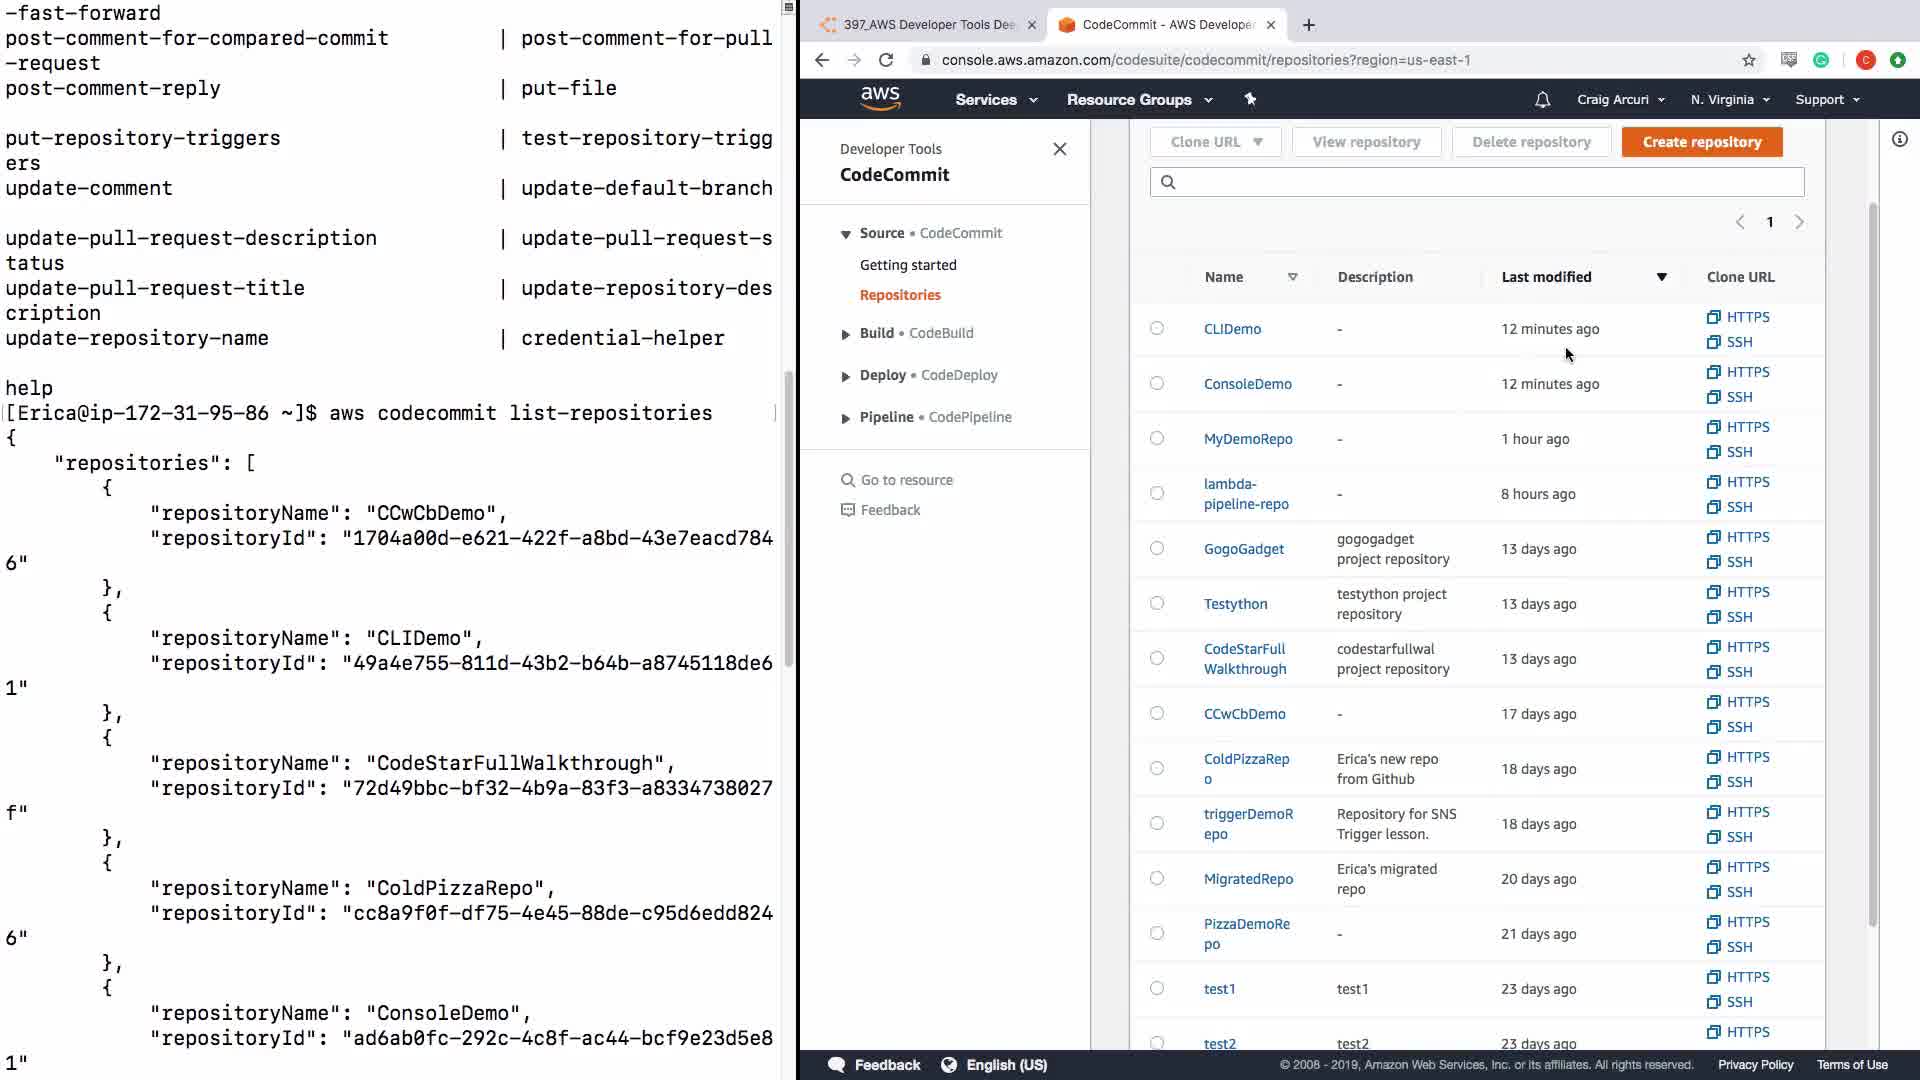
Task: Click the repository search input field
Action: click(1477, 182)
